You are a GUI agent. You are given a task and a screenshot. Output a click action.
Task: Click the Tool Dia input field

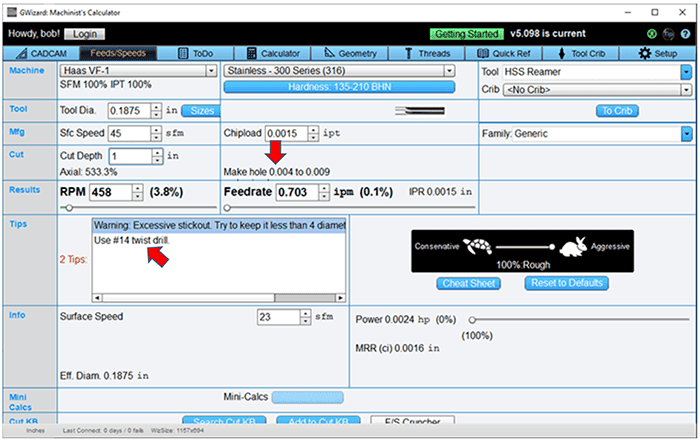click(x=129, y=111)
